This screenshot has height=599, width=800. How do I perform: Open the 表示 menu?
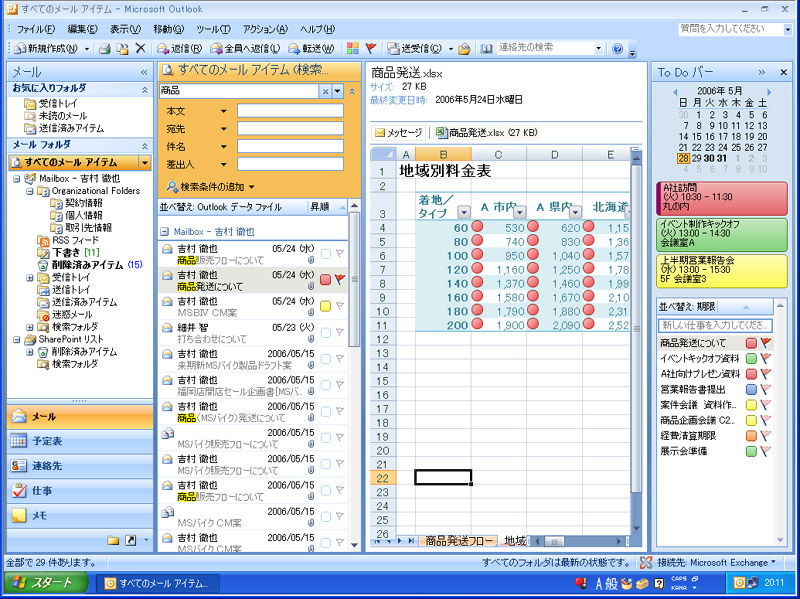click(x=125, y=29)
